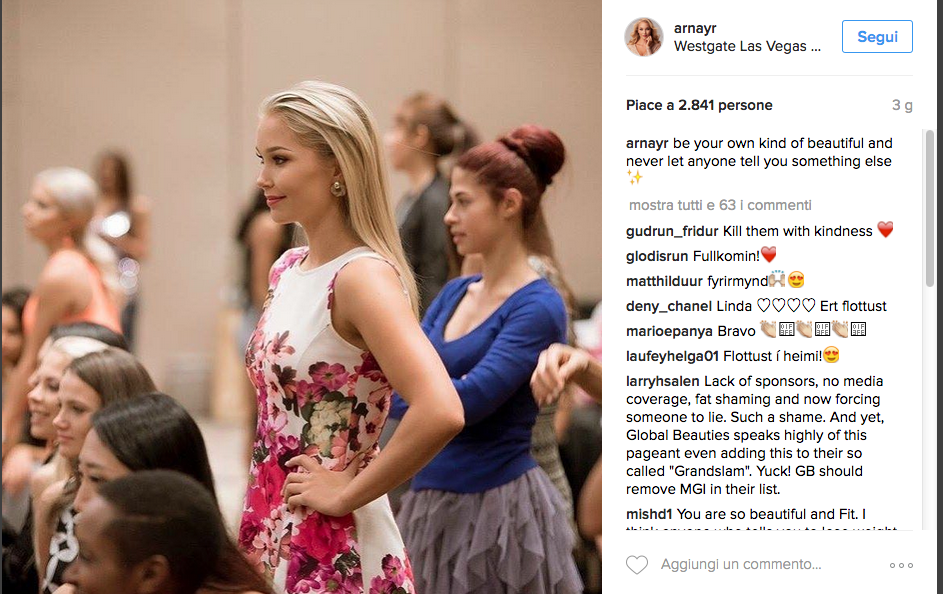
Task: Open Westgate Las Vegas location link
Action: [x=747, y=46]
